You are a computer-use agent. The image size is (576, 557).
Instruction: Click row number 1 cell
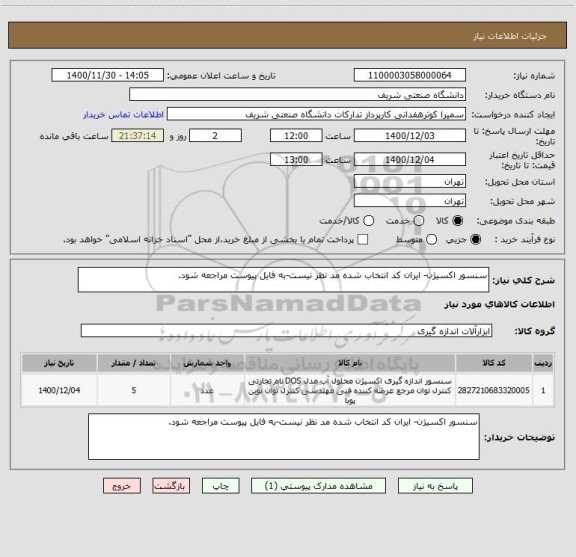click(x=543, y=390)
